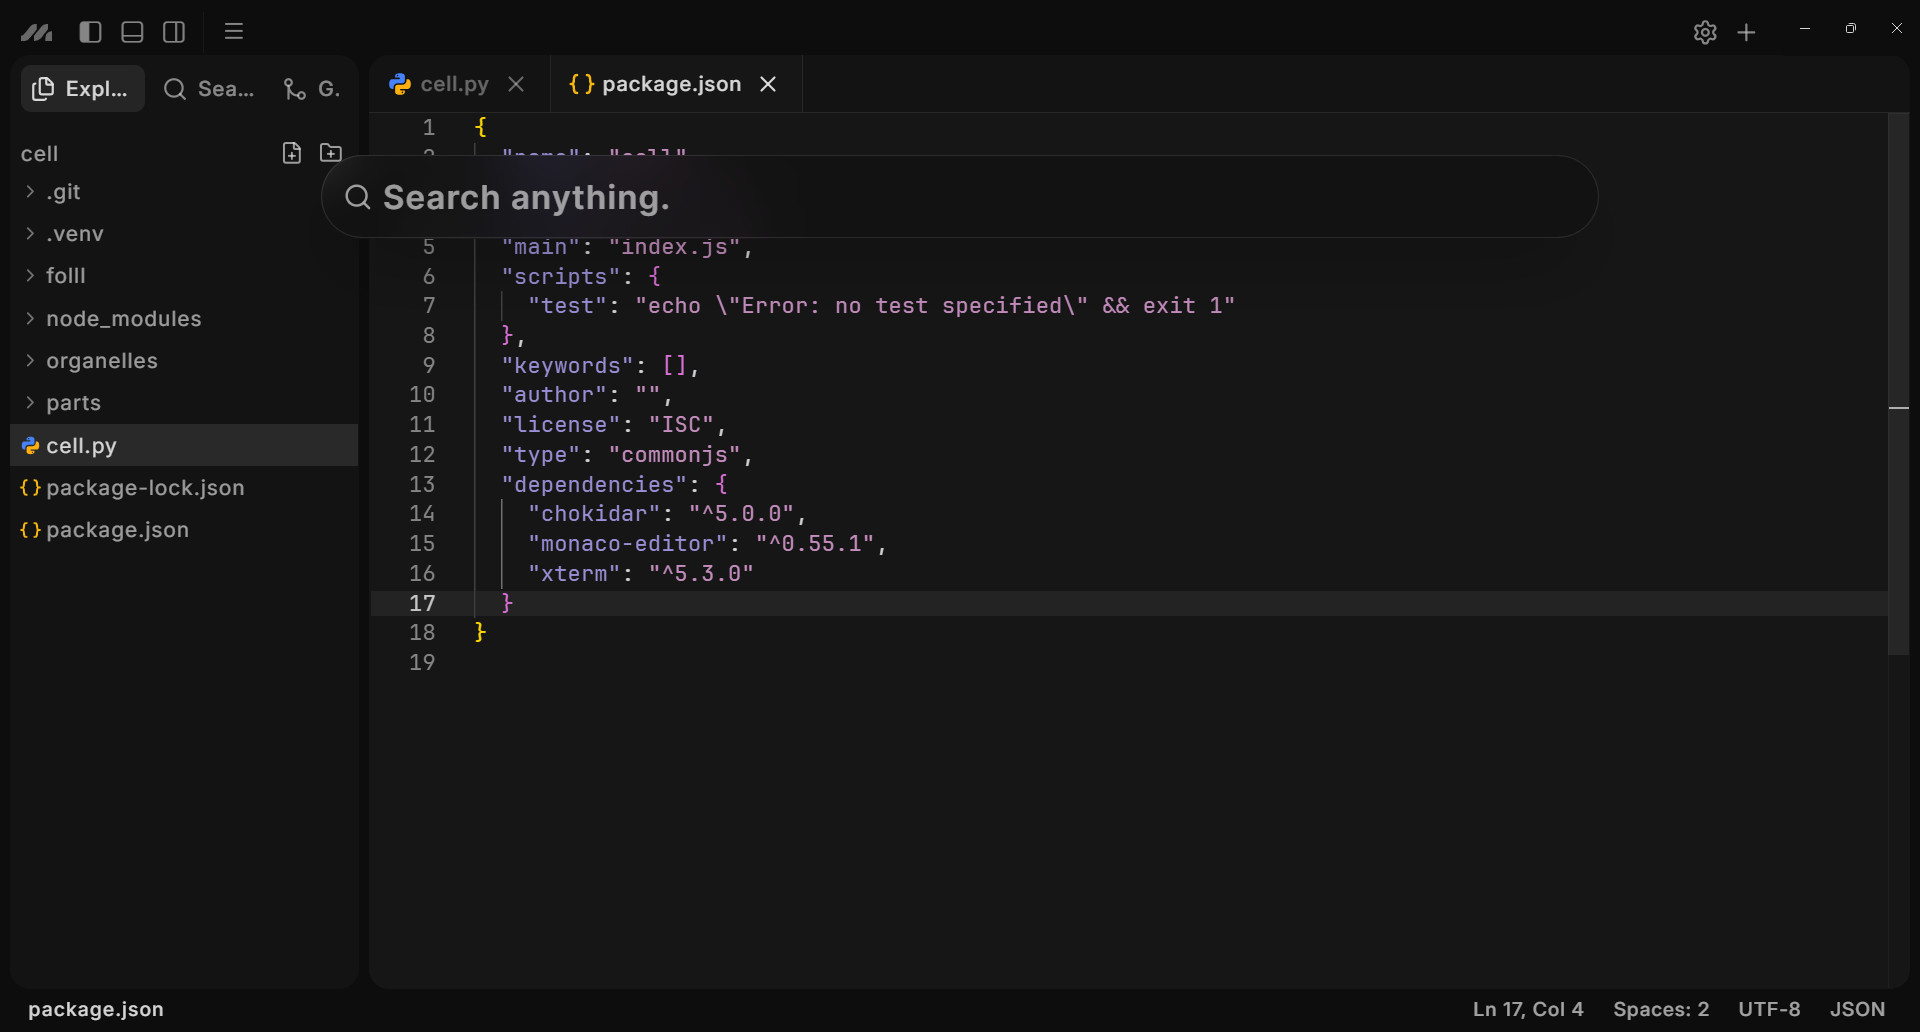Switch to the Search sidebar tab
Image resolution: width=1920 pixels, height=1032 pixels.
pos(210,89)
